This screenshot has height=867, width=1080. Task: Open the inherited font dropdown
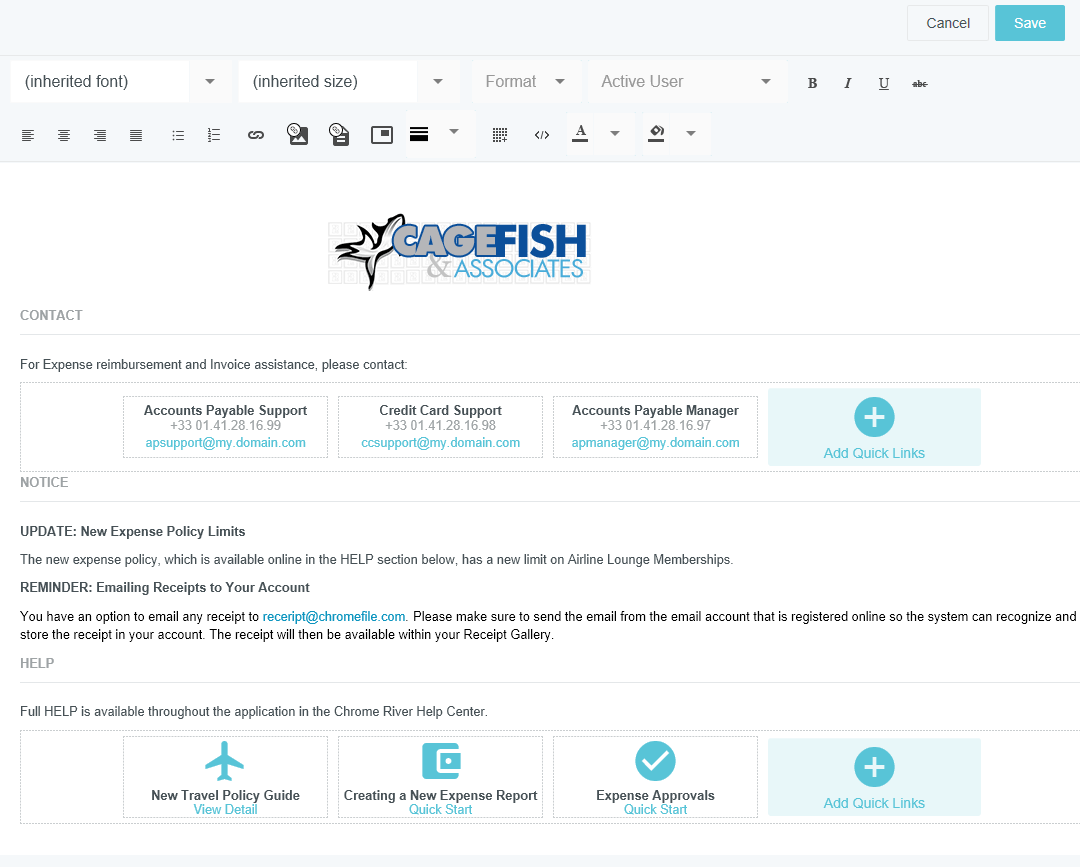tap(120, 82)
